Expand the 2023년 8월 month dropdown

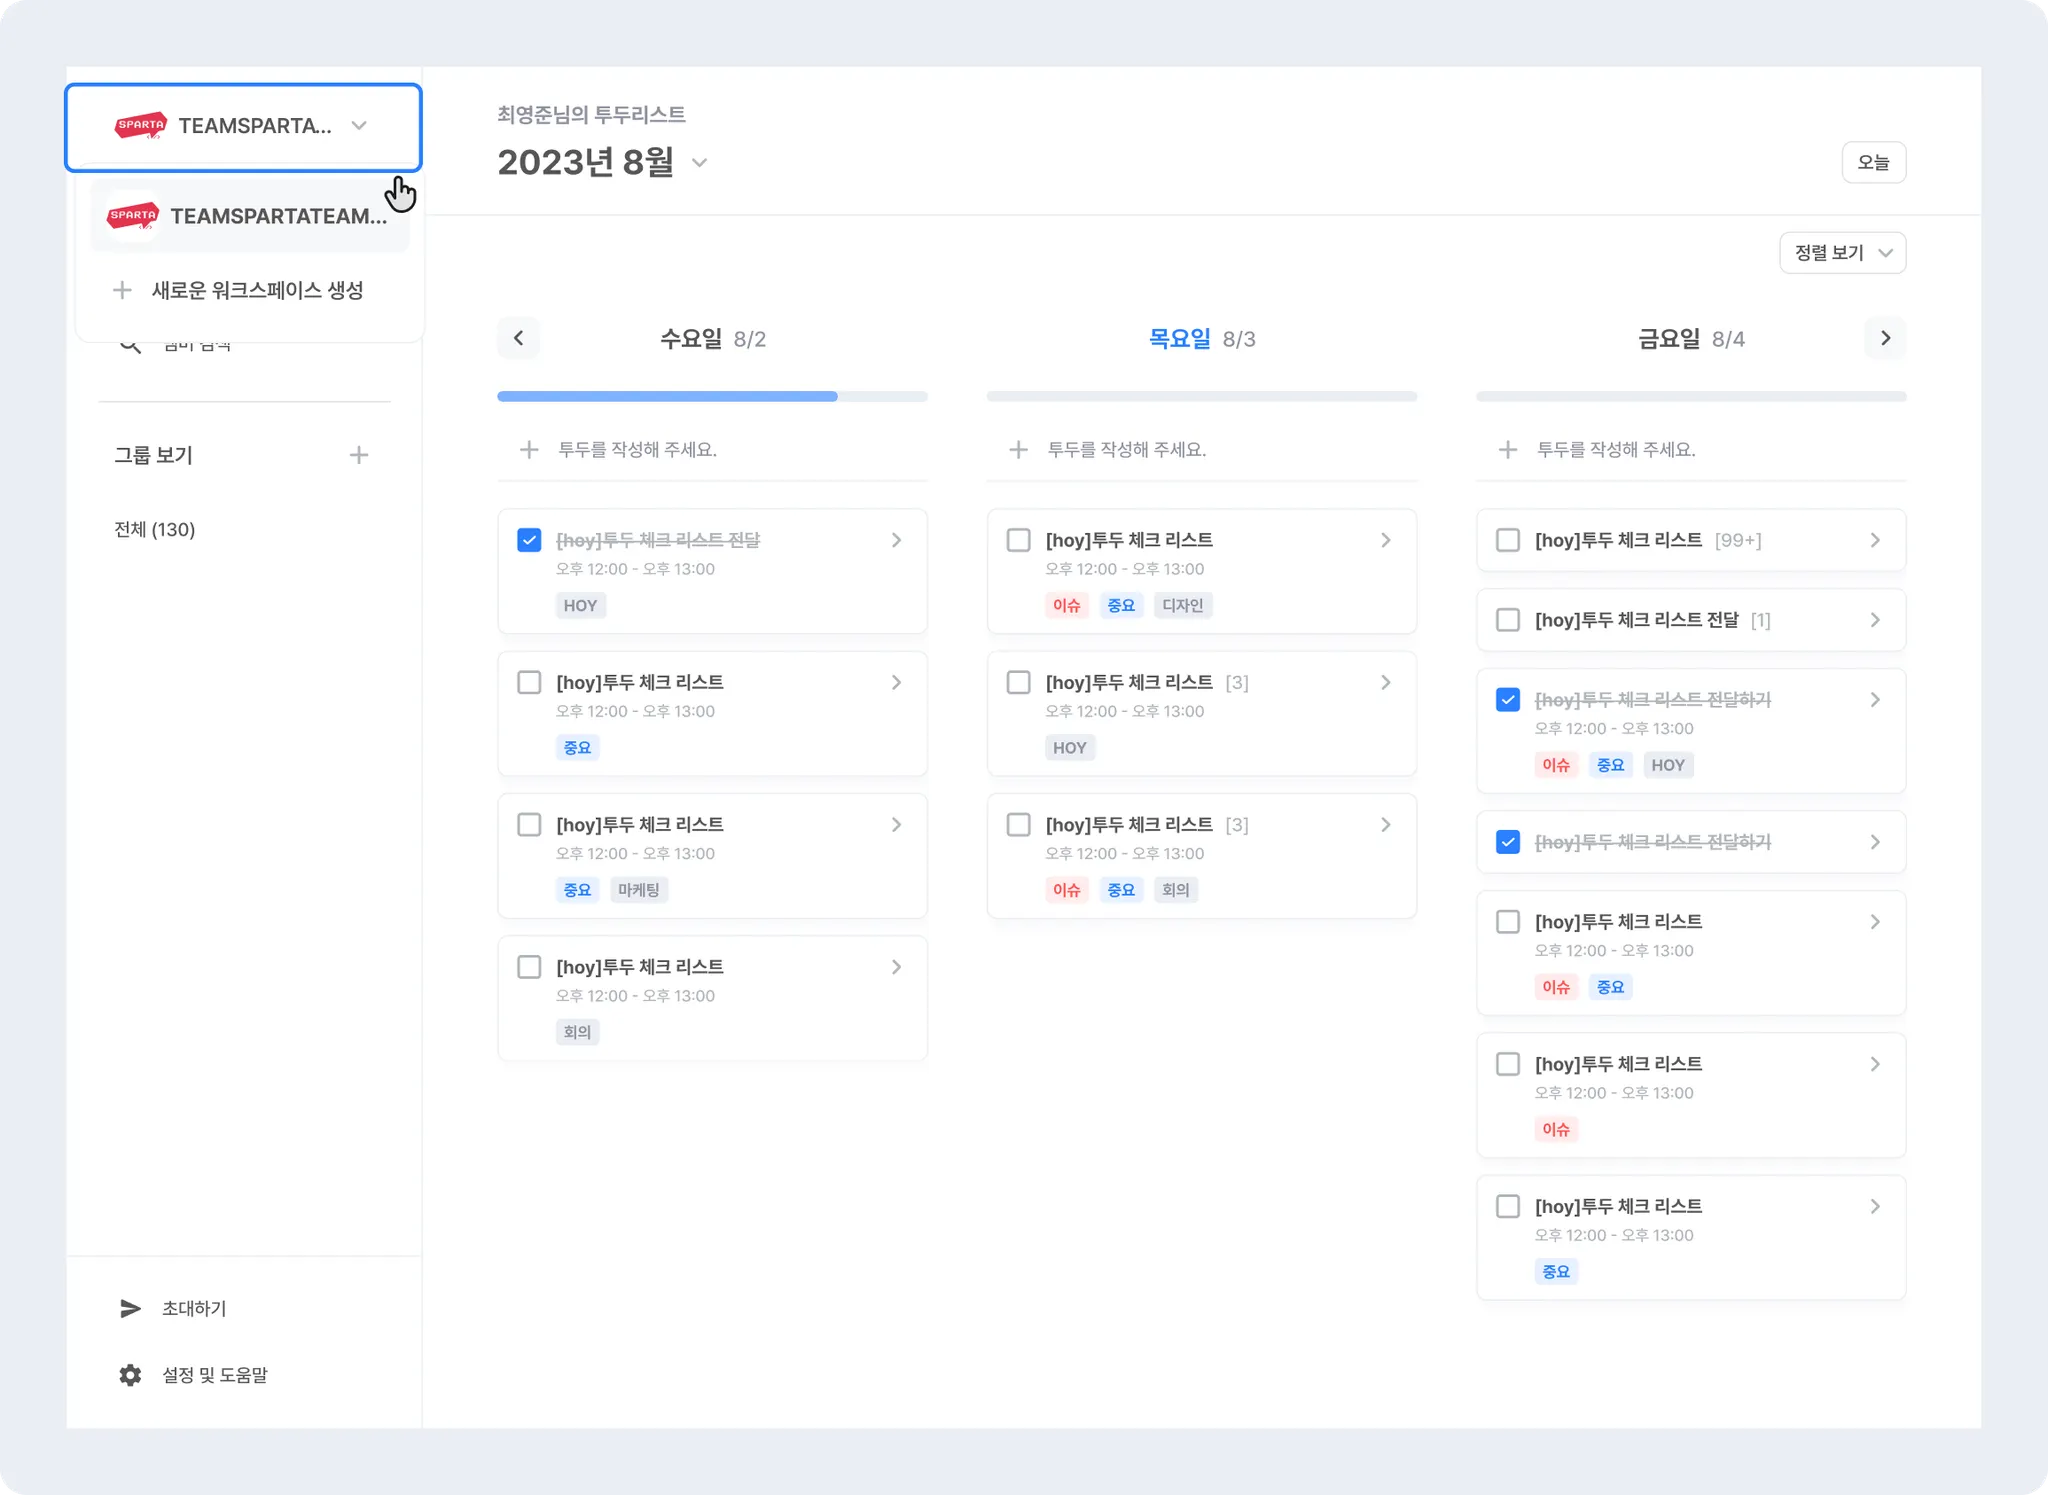point(700,163)
